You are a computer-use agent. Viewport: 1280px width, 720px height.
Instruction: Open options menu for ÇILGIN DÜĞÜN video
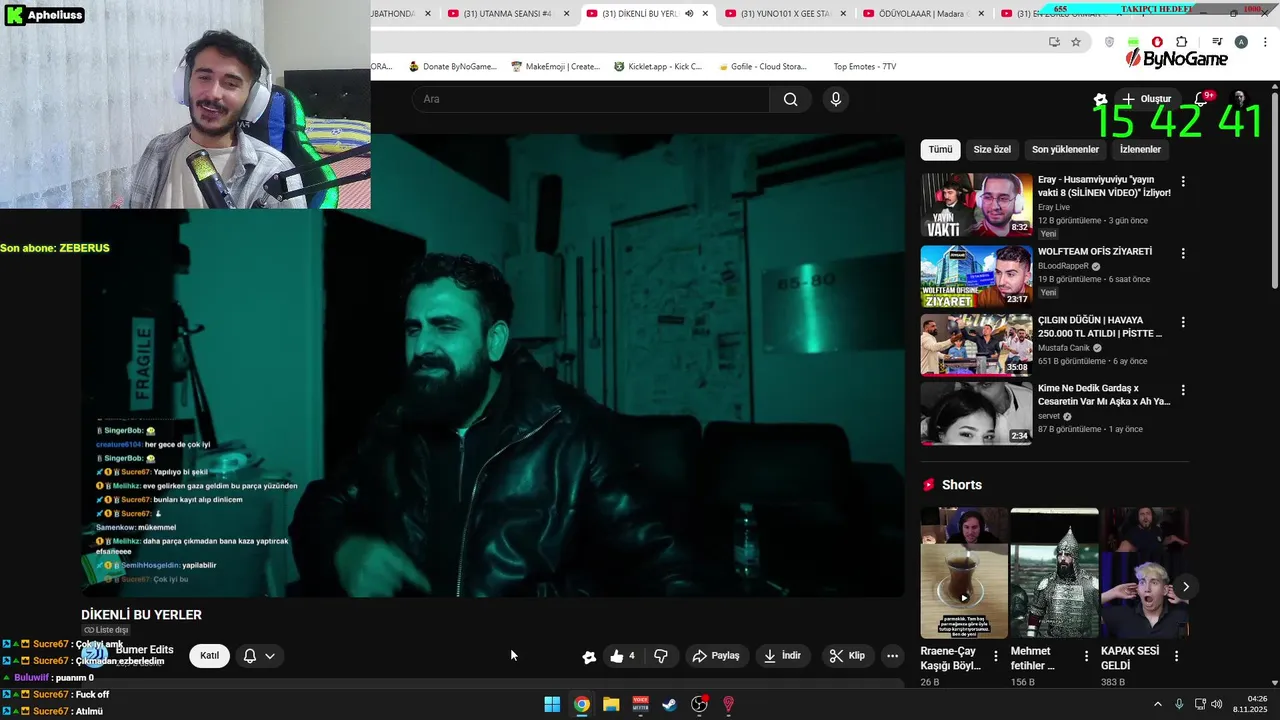(1183, 322)
